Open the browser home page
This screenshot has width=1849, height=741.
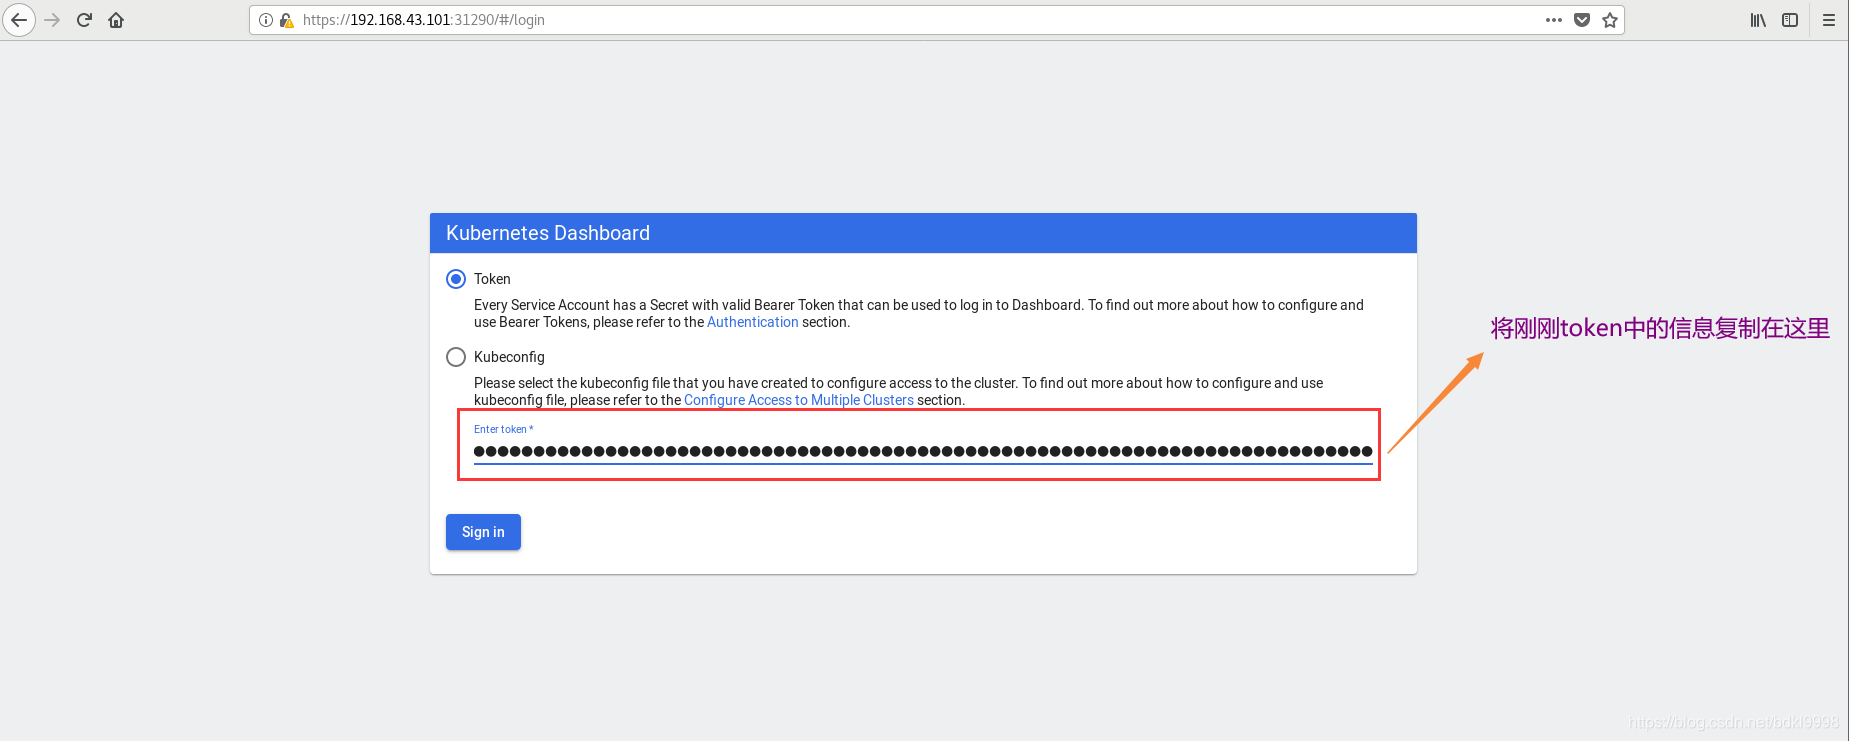[x=116, y=20]
